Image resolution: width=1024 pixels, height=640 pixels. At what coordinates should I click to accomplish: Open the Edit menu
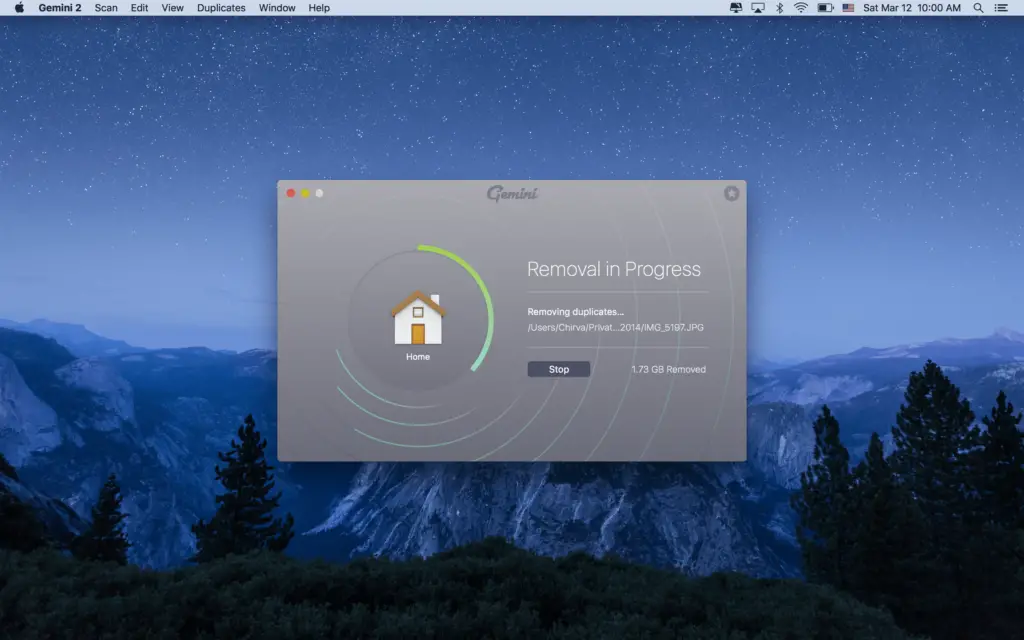click(139, 8)
